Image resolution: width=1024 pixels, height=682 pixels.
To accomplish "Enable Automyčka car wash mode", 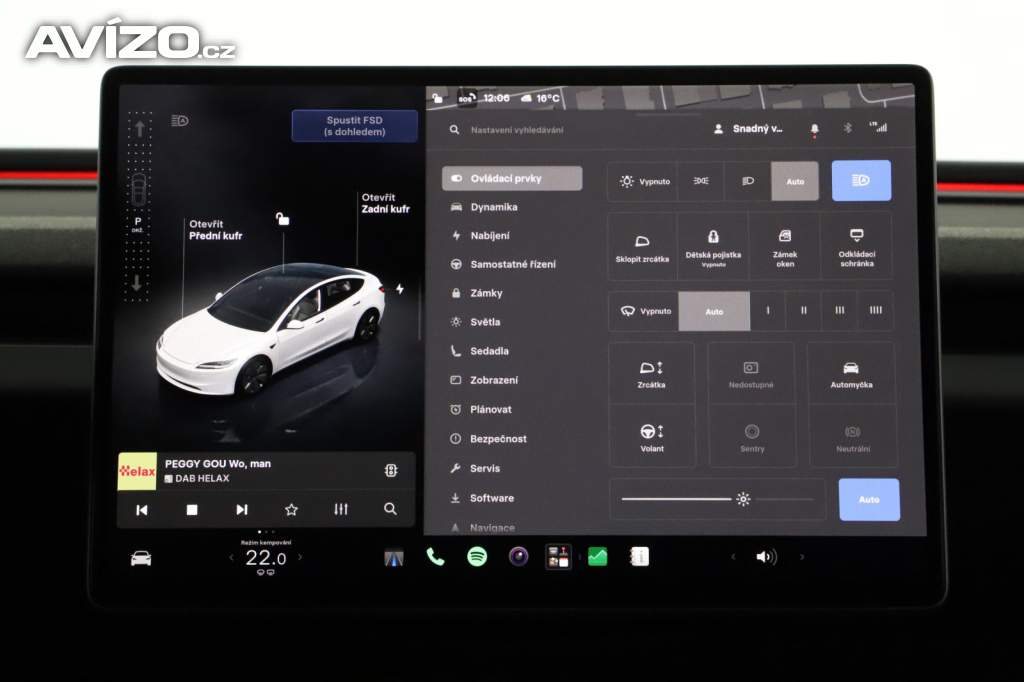I will [851, 374].
